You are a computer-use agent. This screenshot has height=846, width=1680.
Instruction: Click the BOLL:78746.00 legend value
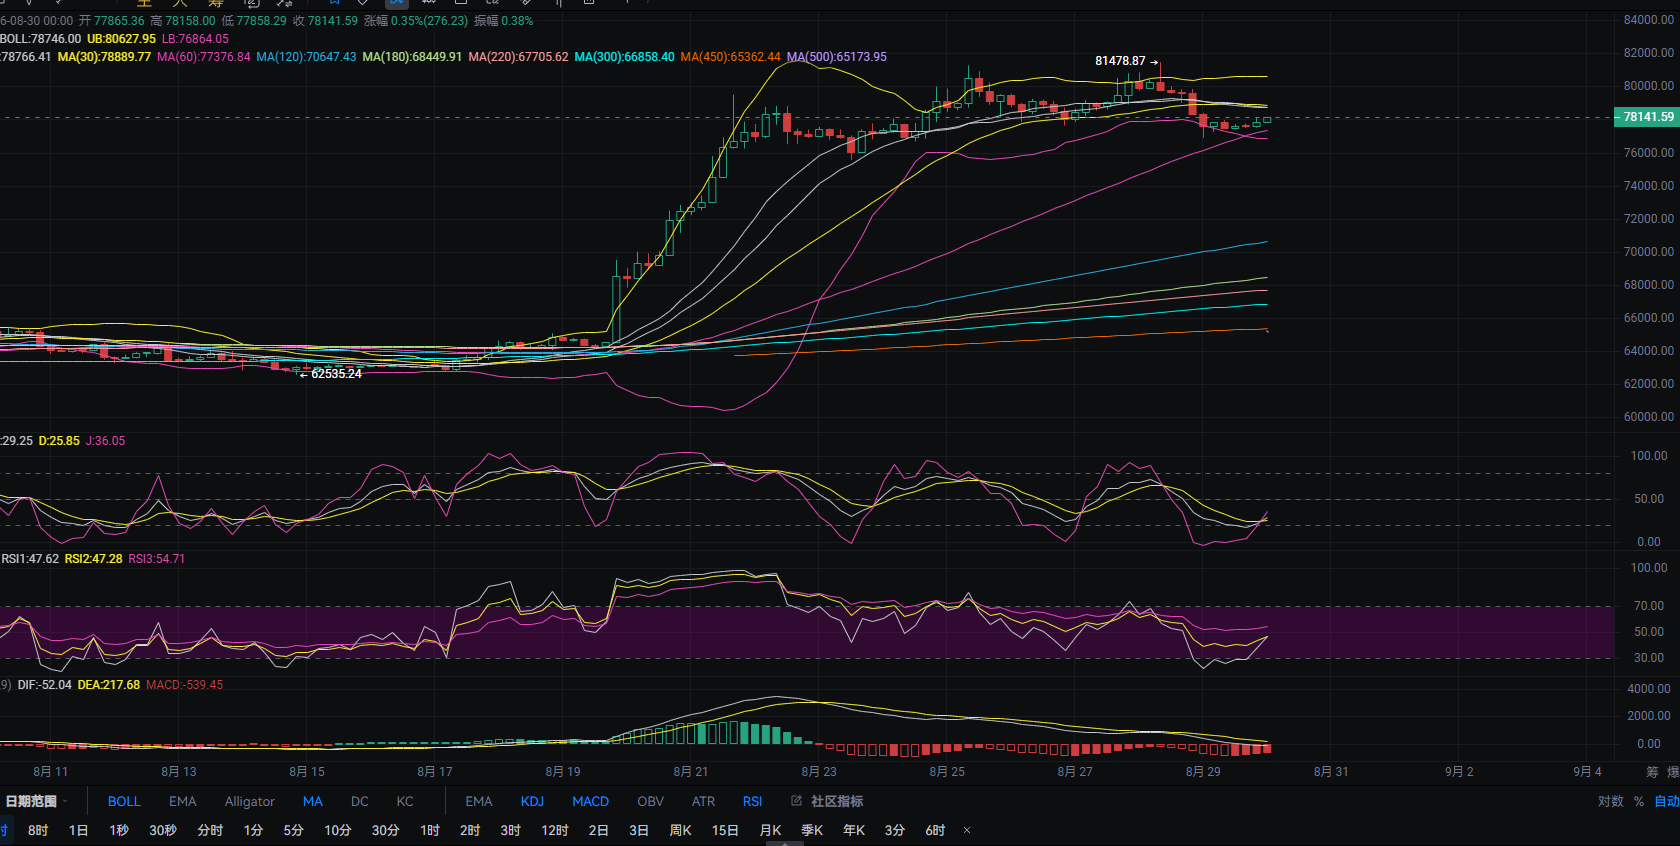(40, 39)
